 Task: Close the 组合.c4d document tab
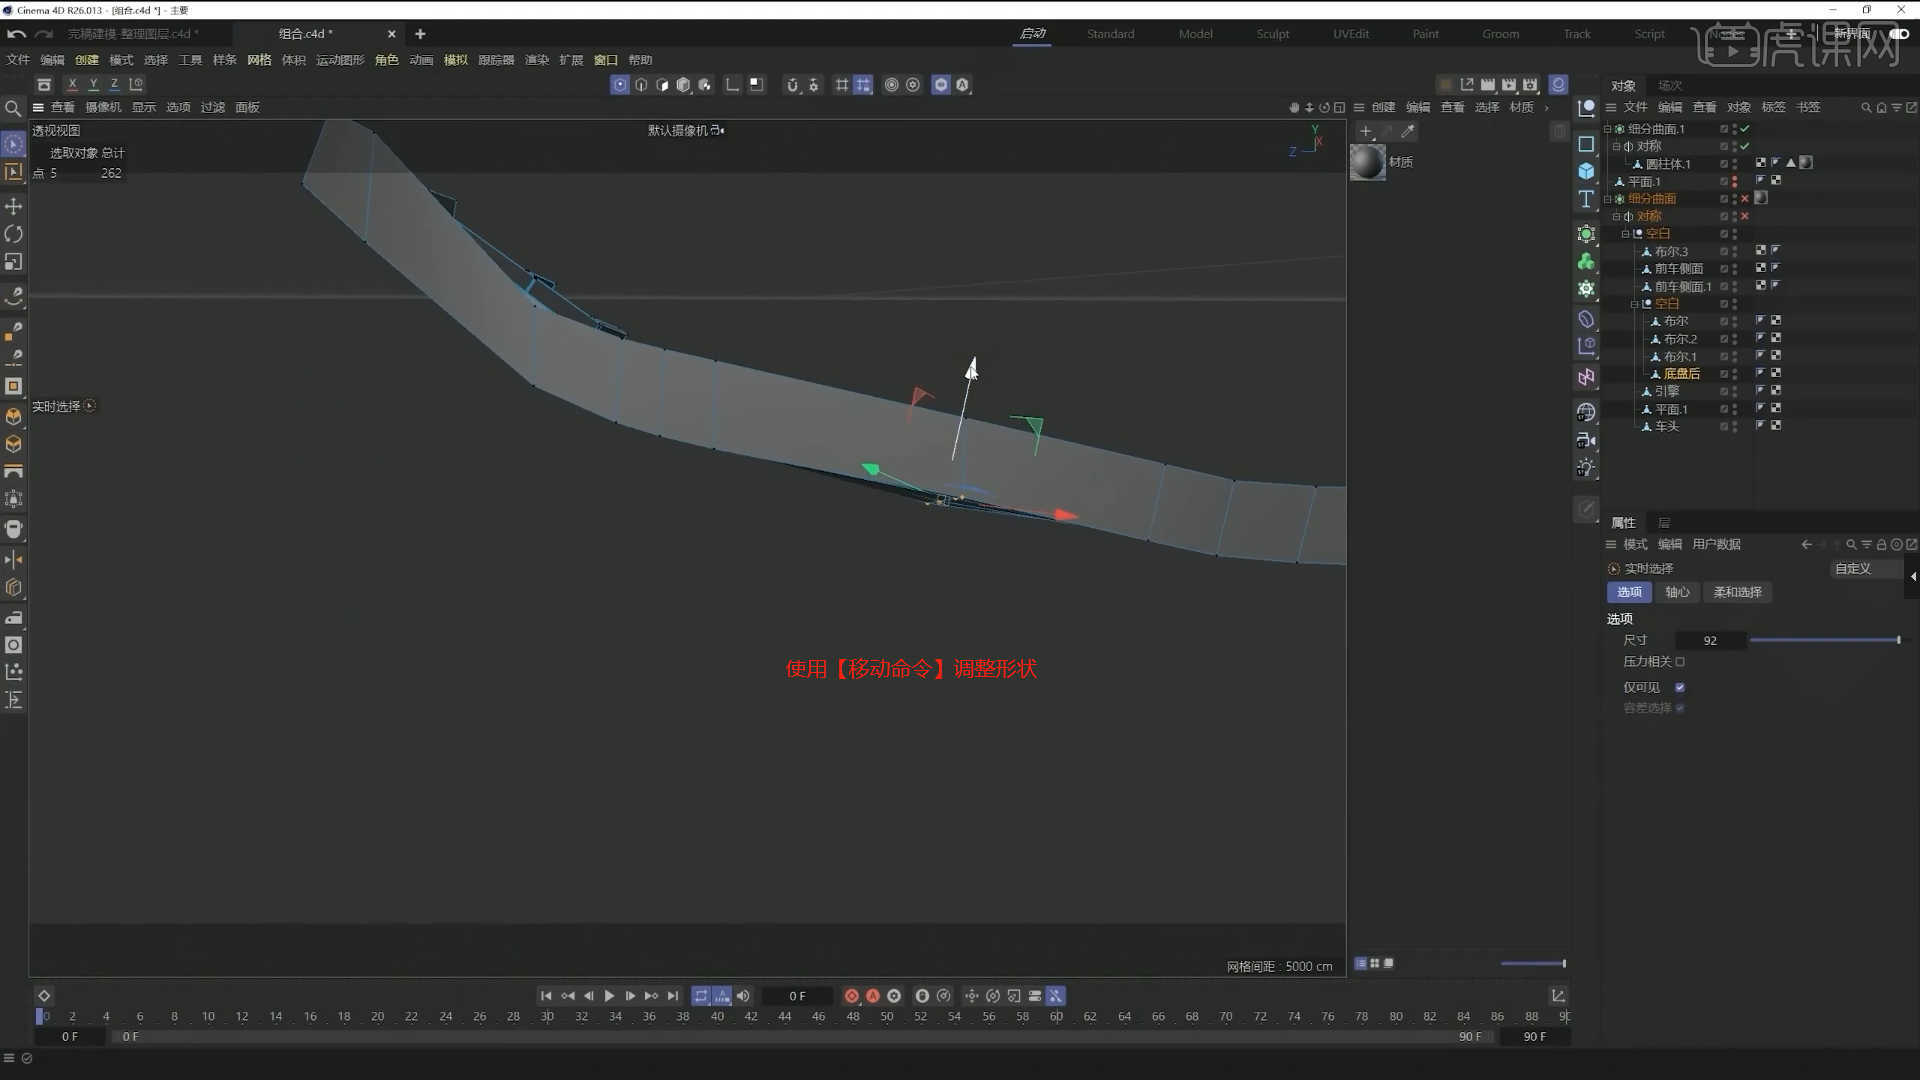(x=391, y=34)
